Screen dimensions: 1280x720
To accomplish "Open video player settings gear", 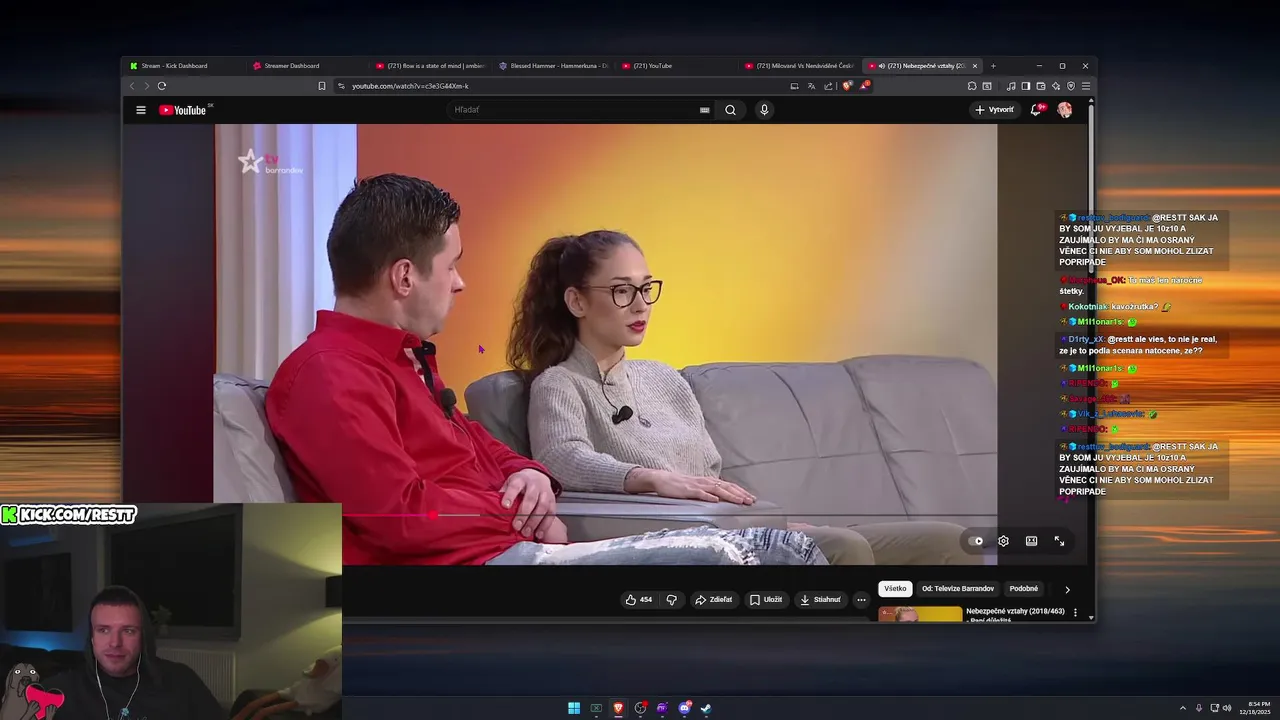I will pos(1003,541).
